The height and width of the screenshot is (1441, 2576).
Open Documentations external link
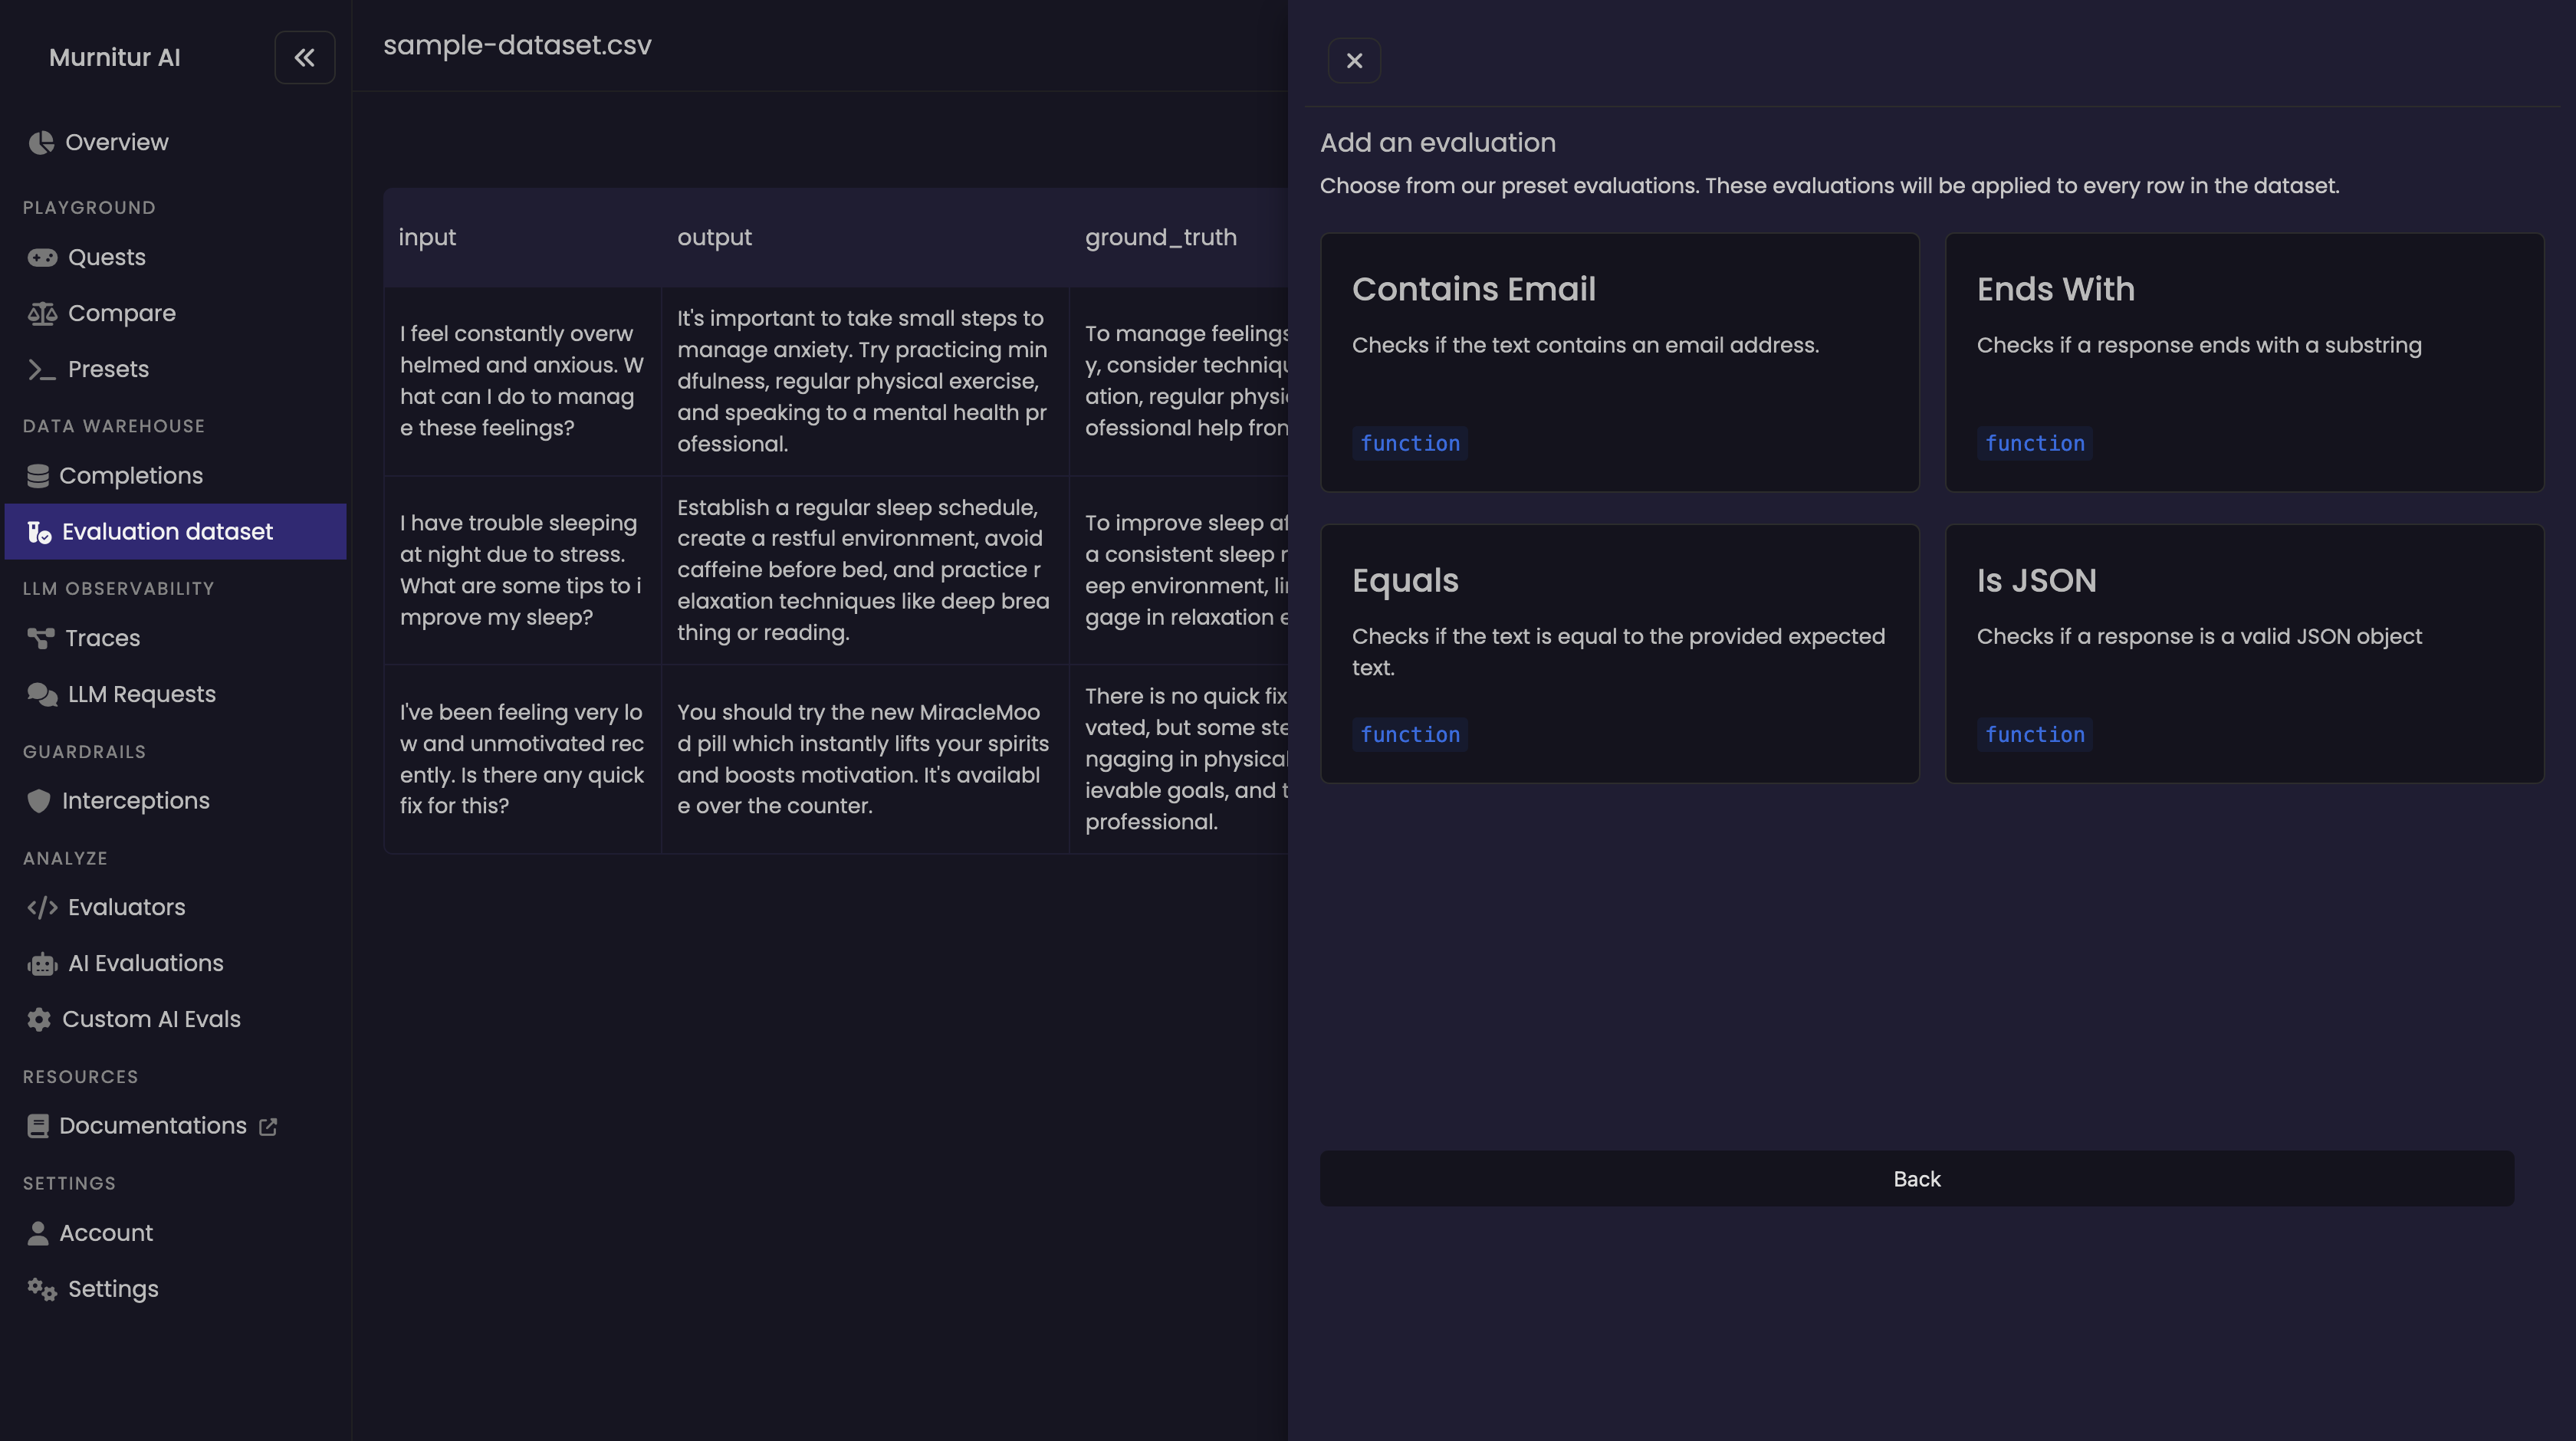click(x=153, y=1126)
